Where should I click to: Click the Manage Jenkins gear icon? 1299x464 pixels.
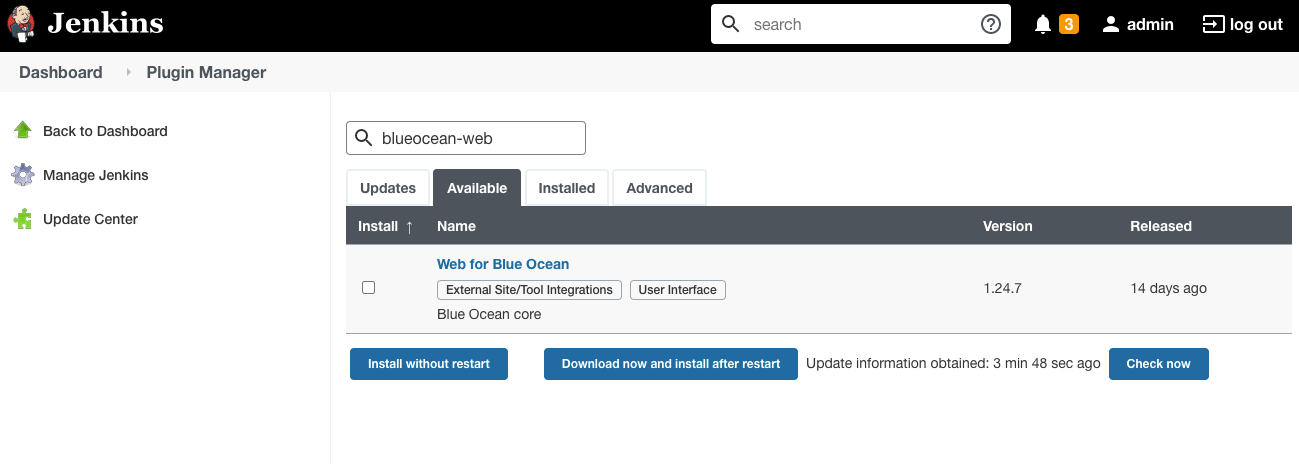23,175
